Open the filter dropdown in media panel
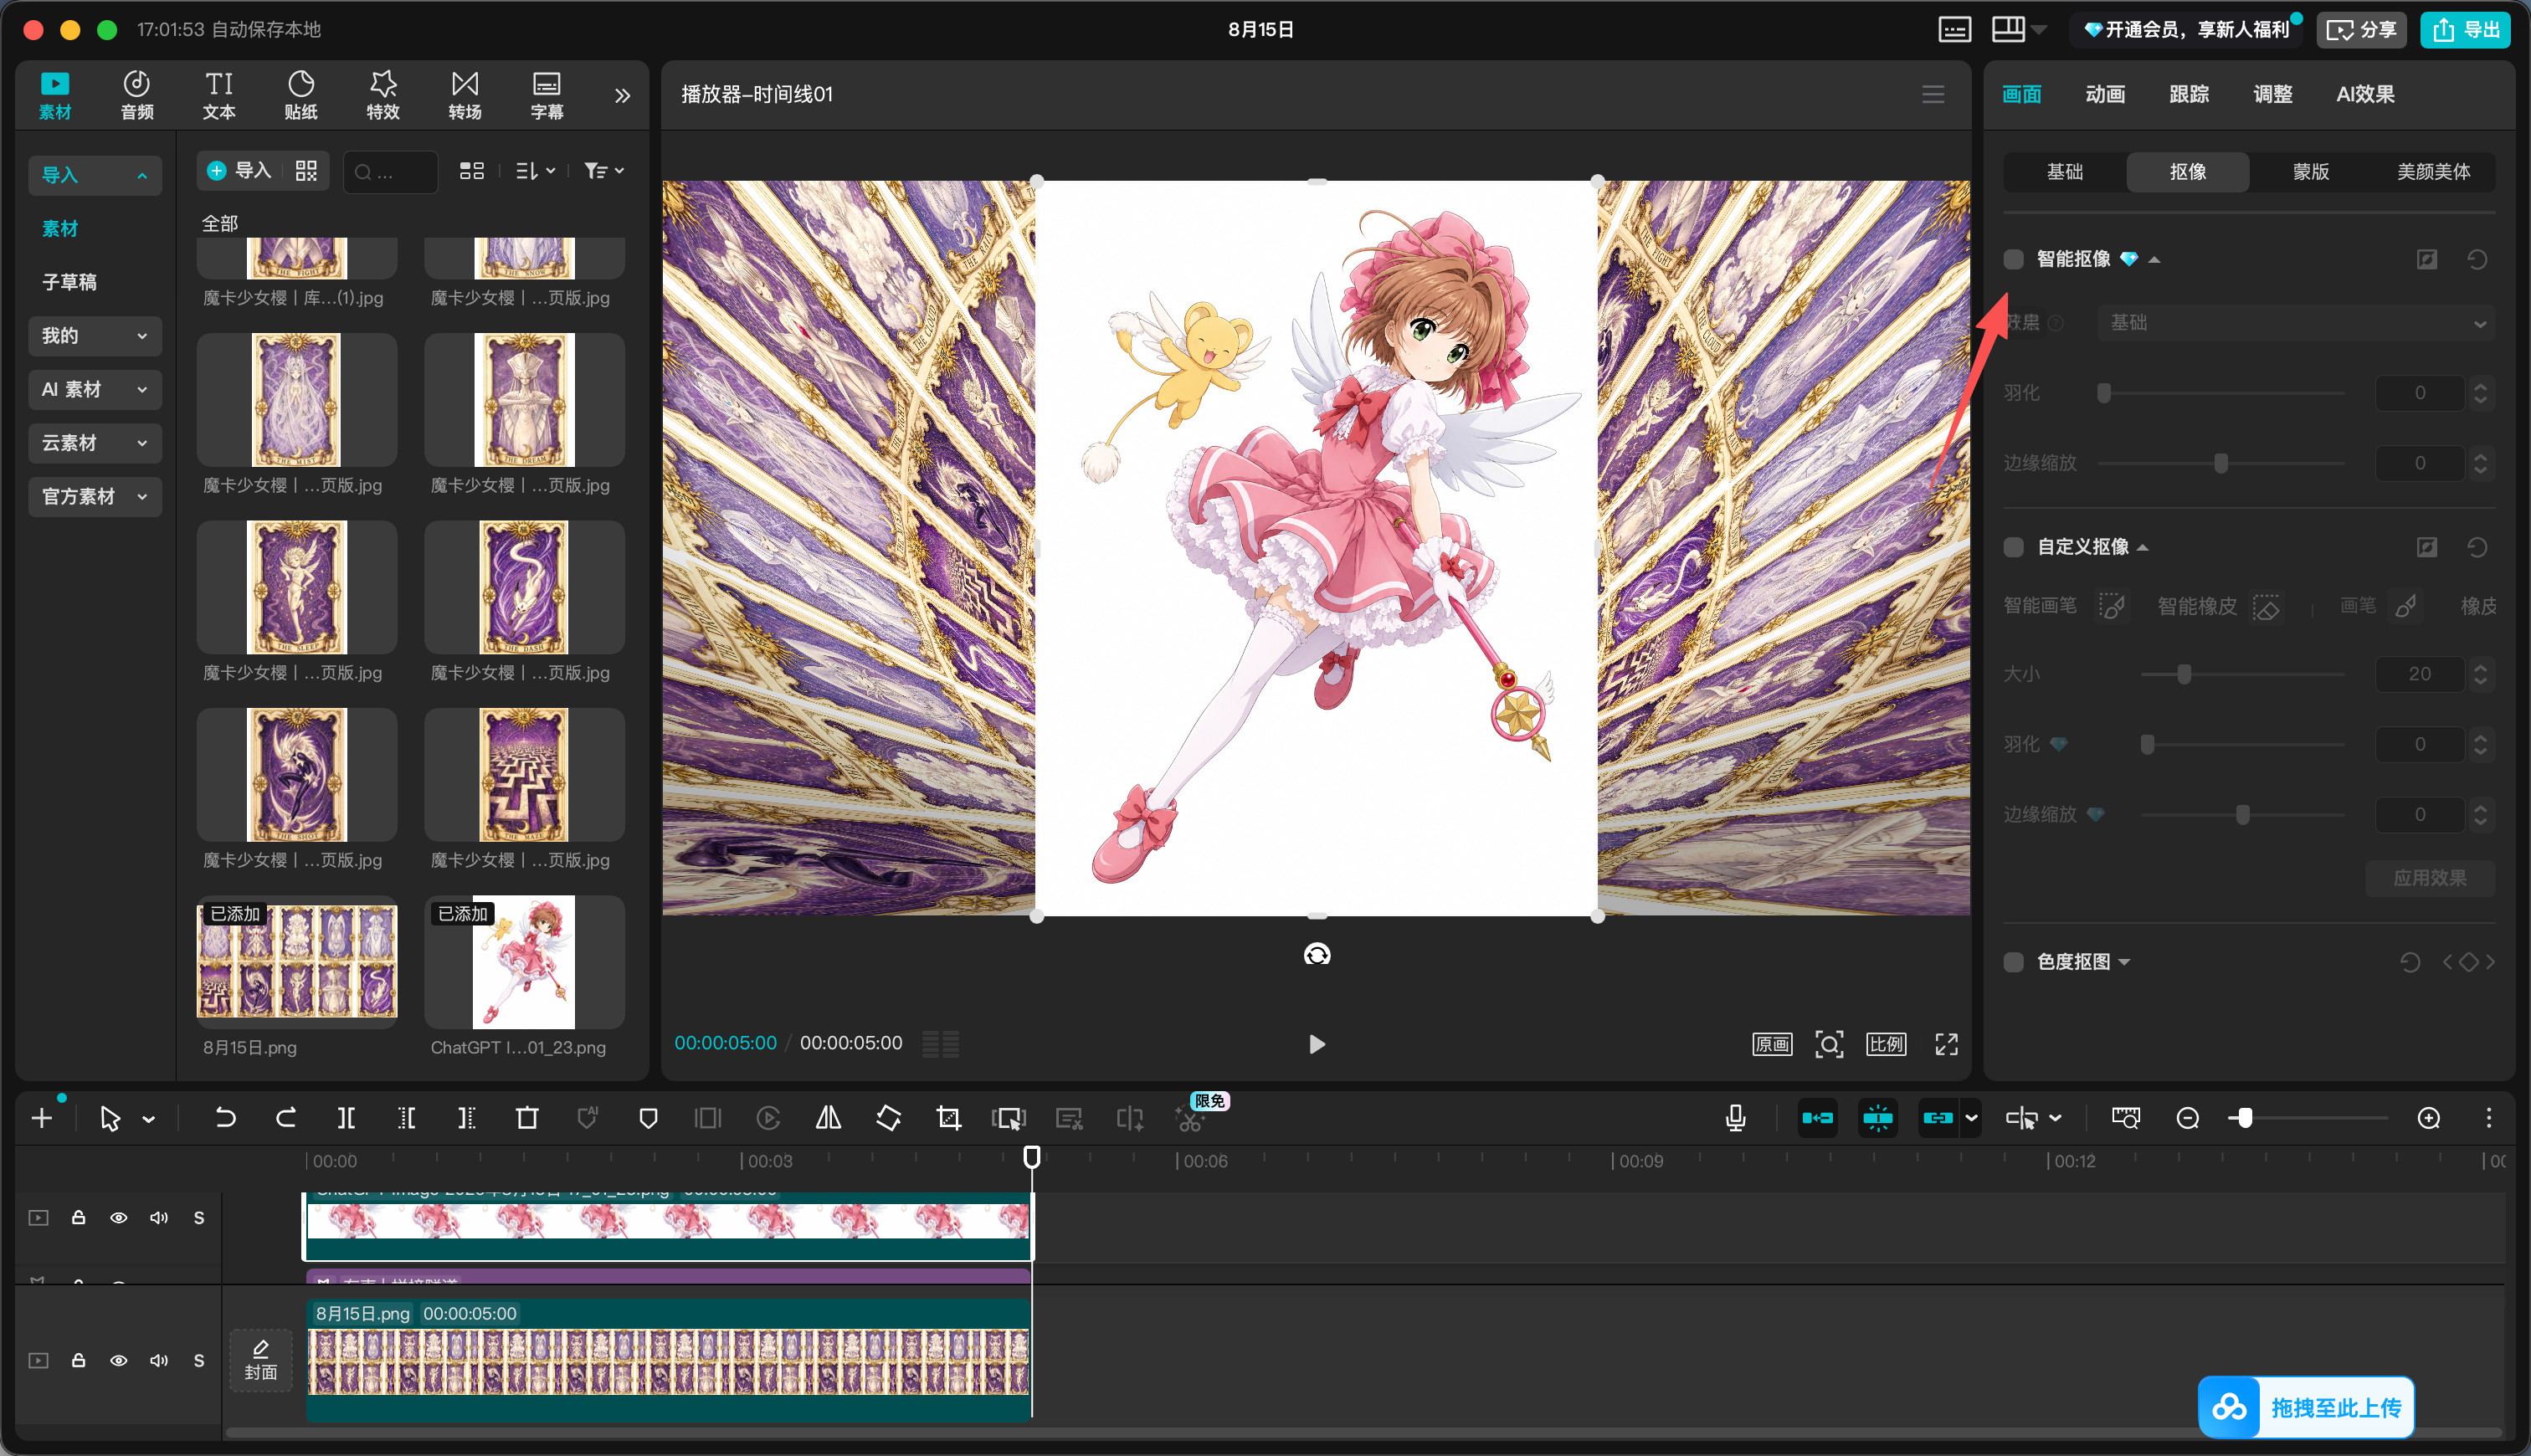Viewport: 2531px width, 1456px height. click(x=604, y=171)
